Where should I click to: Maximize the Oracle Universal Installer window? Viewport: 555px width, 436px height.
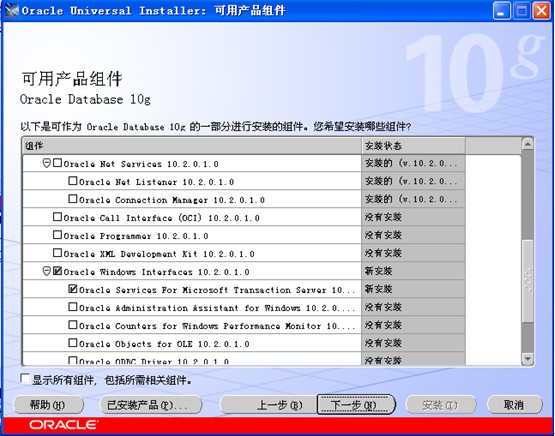(521, 11)
